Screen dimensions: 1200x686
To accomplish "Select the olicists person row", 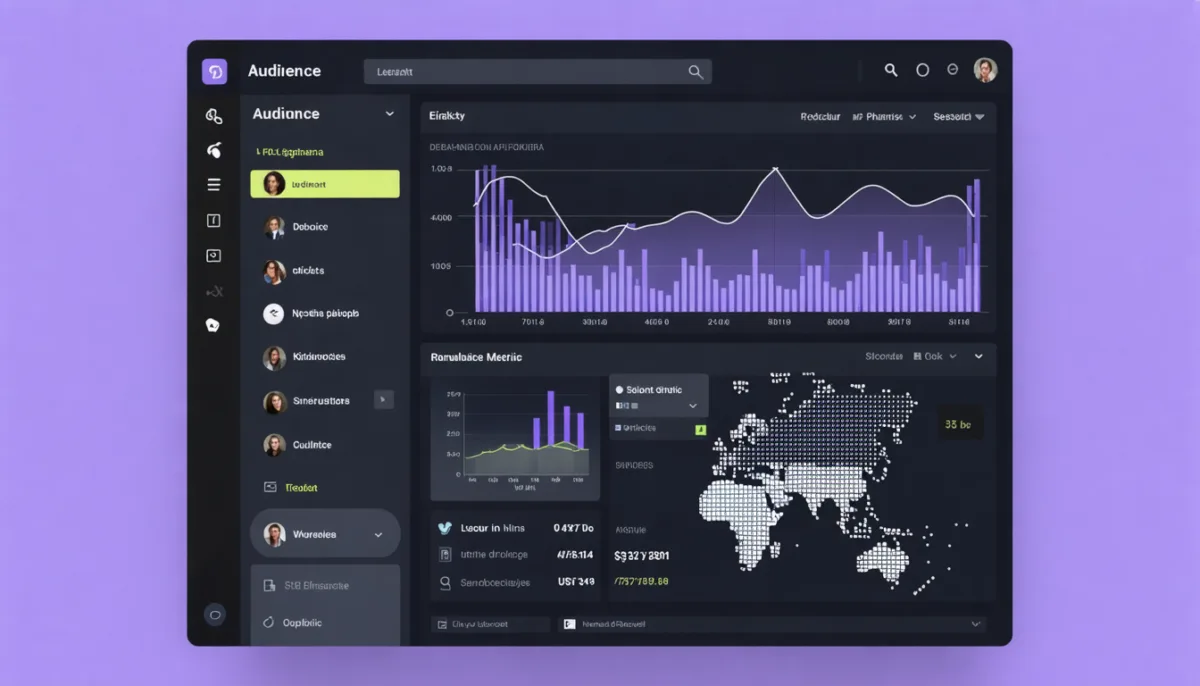I will tap(325, 271).
